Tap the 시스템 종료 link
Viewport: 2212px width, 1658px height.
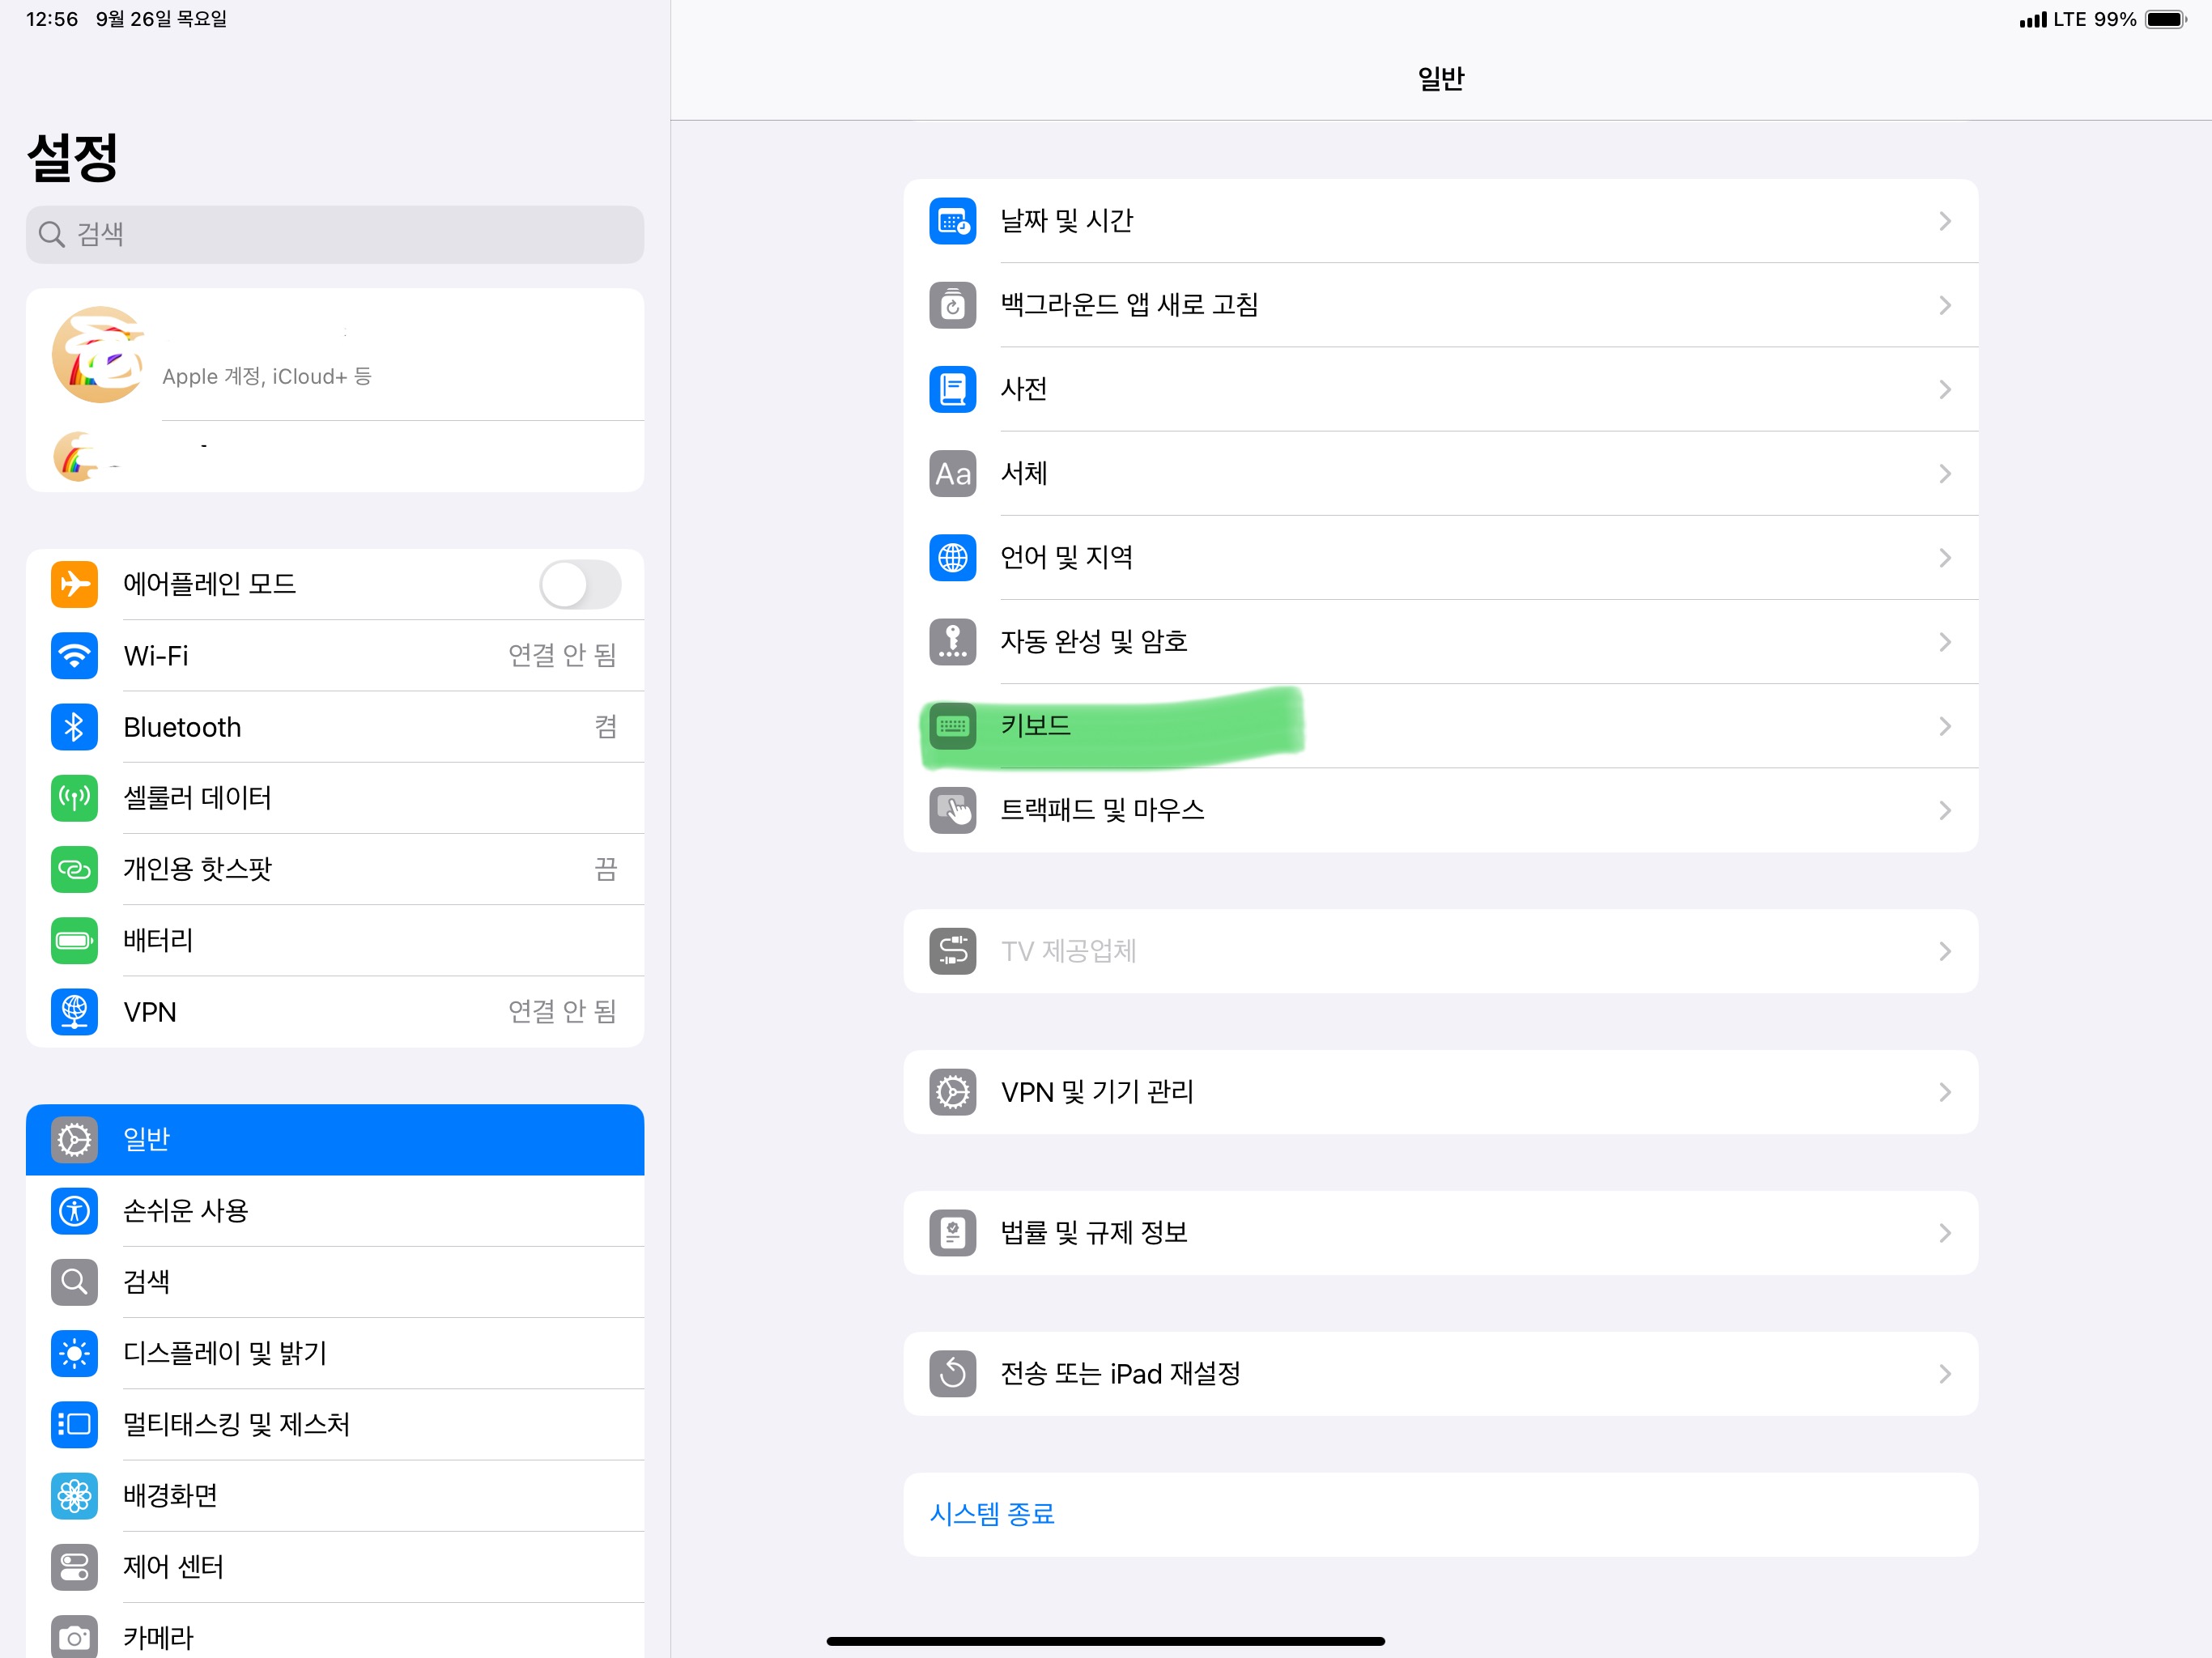[992, 1514]
